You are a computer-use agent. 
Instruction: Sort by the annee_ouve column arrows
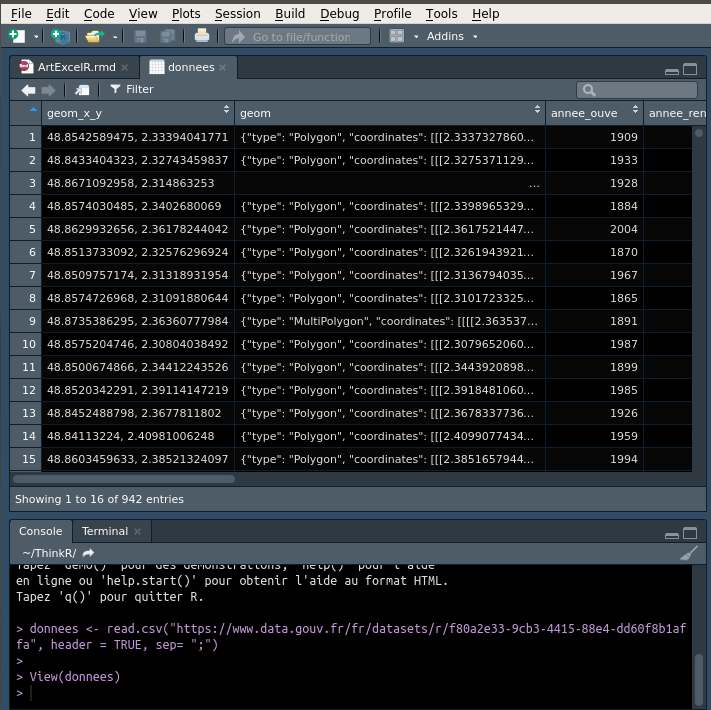tap(635, 109)
